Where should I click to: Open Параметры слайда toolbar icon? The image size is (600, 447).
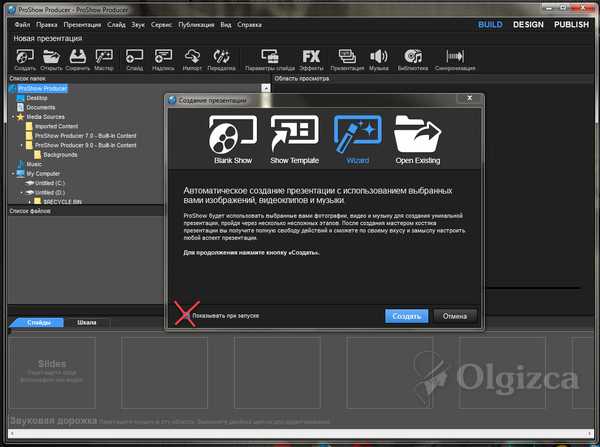pyautogui.click(x=270, y=60)
